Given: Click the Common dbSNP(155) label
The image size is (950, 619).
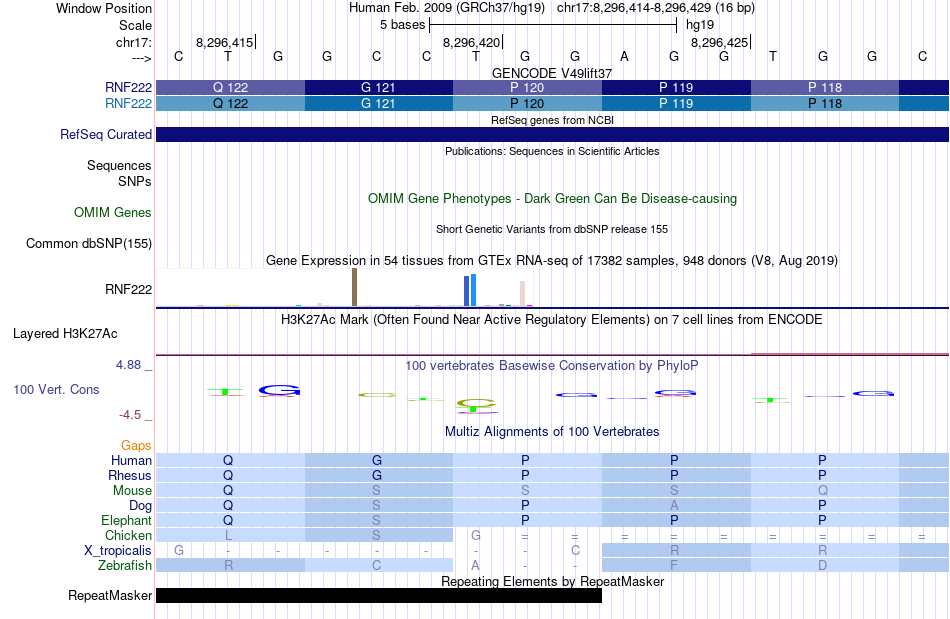Looking at the screenshot, I should tap(89, 243).
